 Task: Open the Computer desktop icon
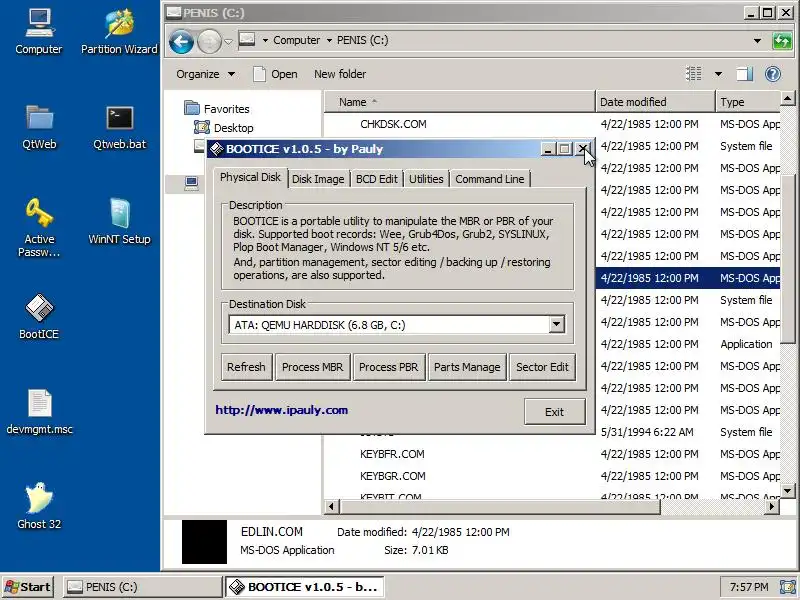click(39, 31)
